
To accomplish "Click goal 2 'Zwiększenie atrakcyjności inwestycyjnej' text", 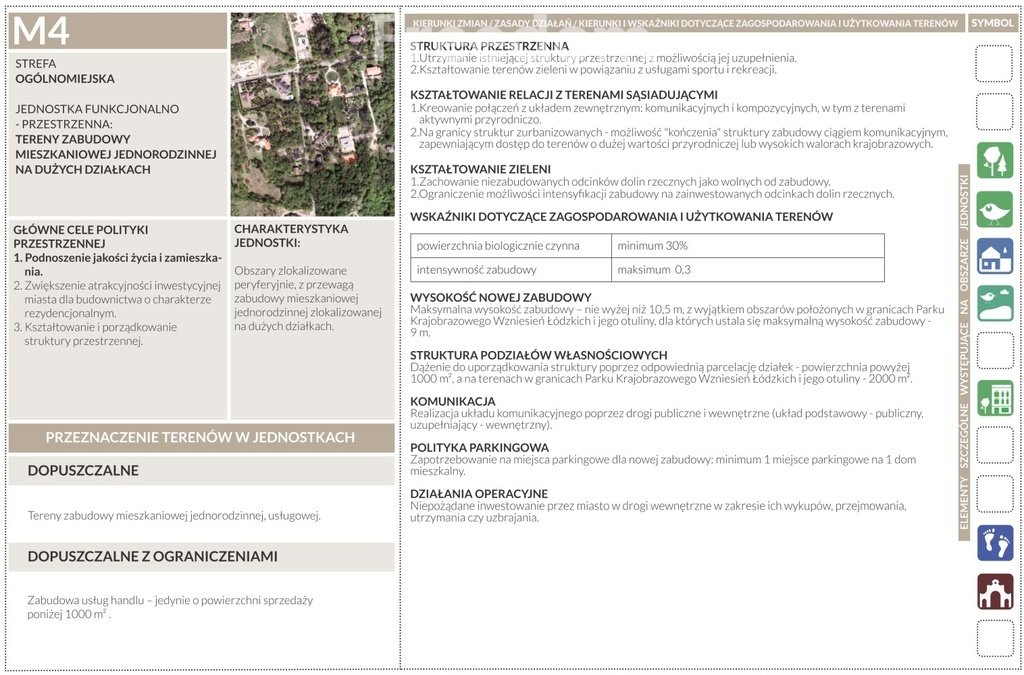I will click(118, 299).
